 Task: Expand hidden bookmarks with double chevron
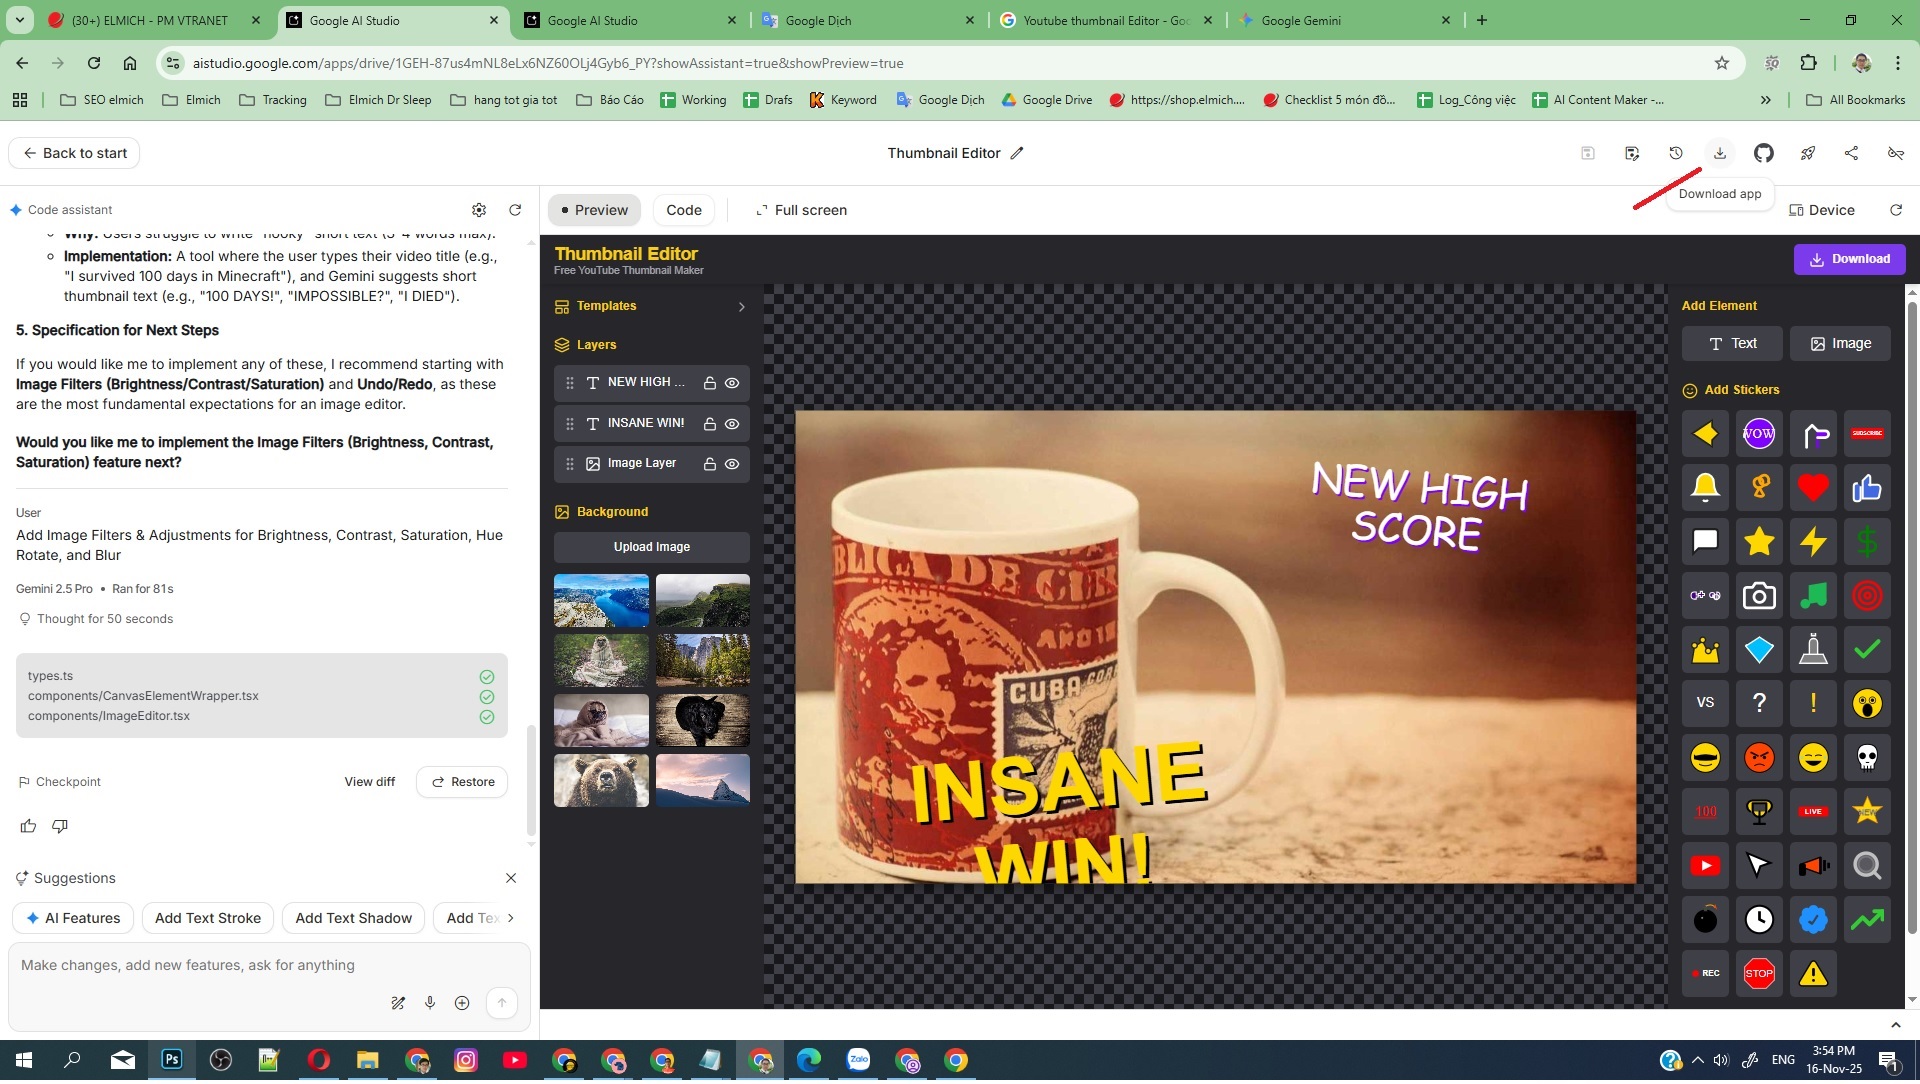(x=1765, y=100)
